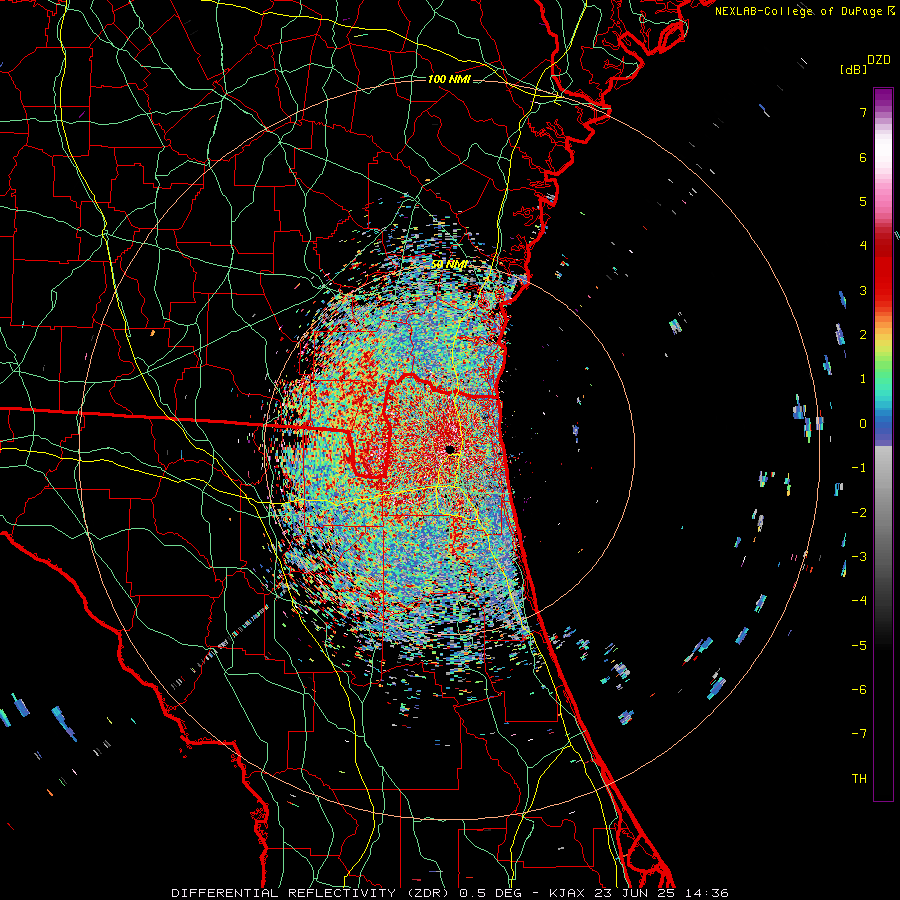Click the TH label on color scale
The width and height of the screenshot is (900, 900).
pos(859,779)
